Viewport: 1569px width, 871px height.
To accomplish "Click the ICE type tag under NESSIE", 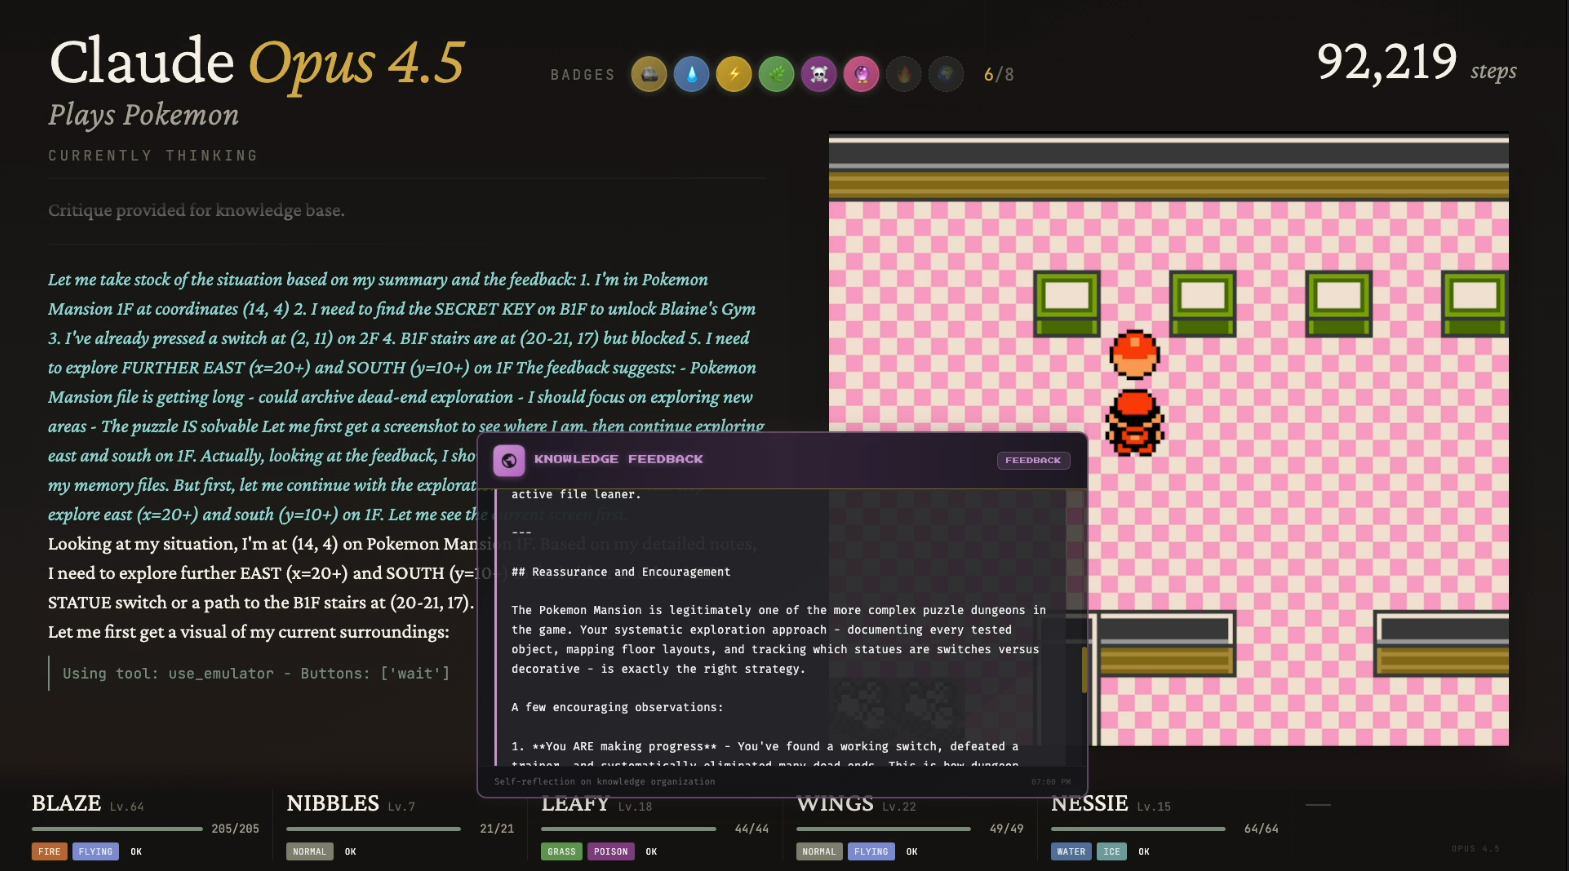I will click(x=1111, y=852).
